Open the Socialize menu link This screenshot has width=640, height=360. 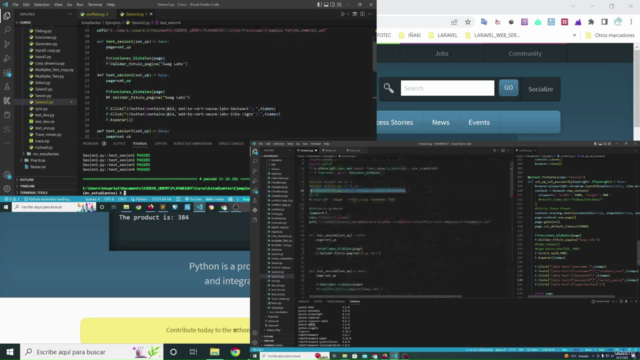540,89
